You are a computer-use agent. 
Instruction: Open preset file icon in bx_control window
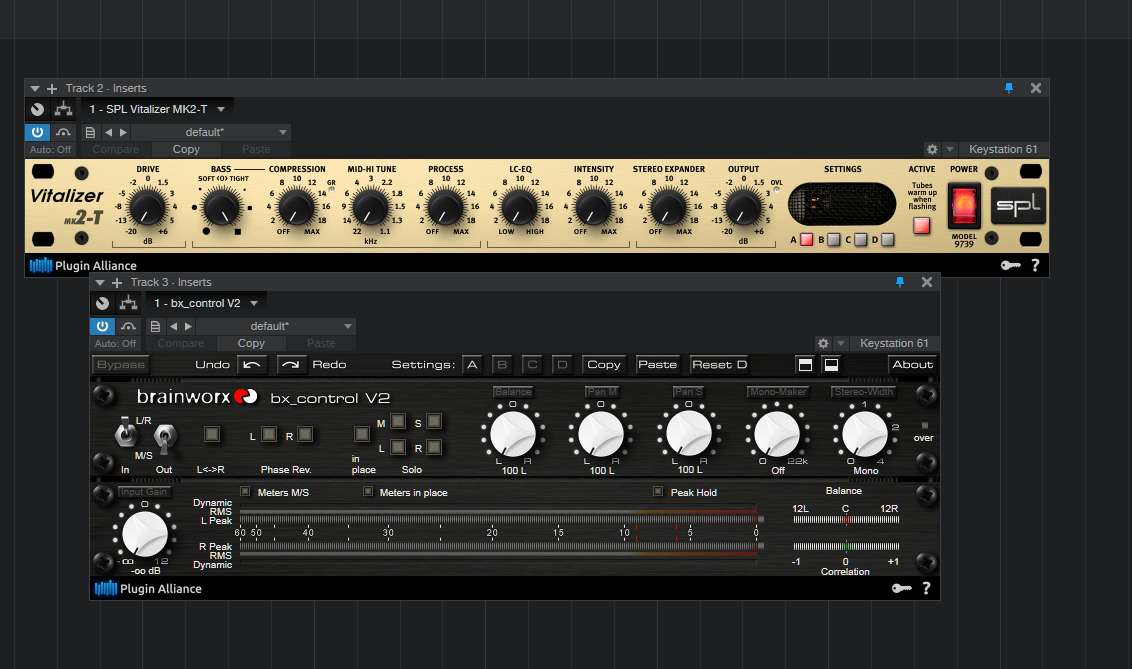pos(155,326)
